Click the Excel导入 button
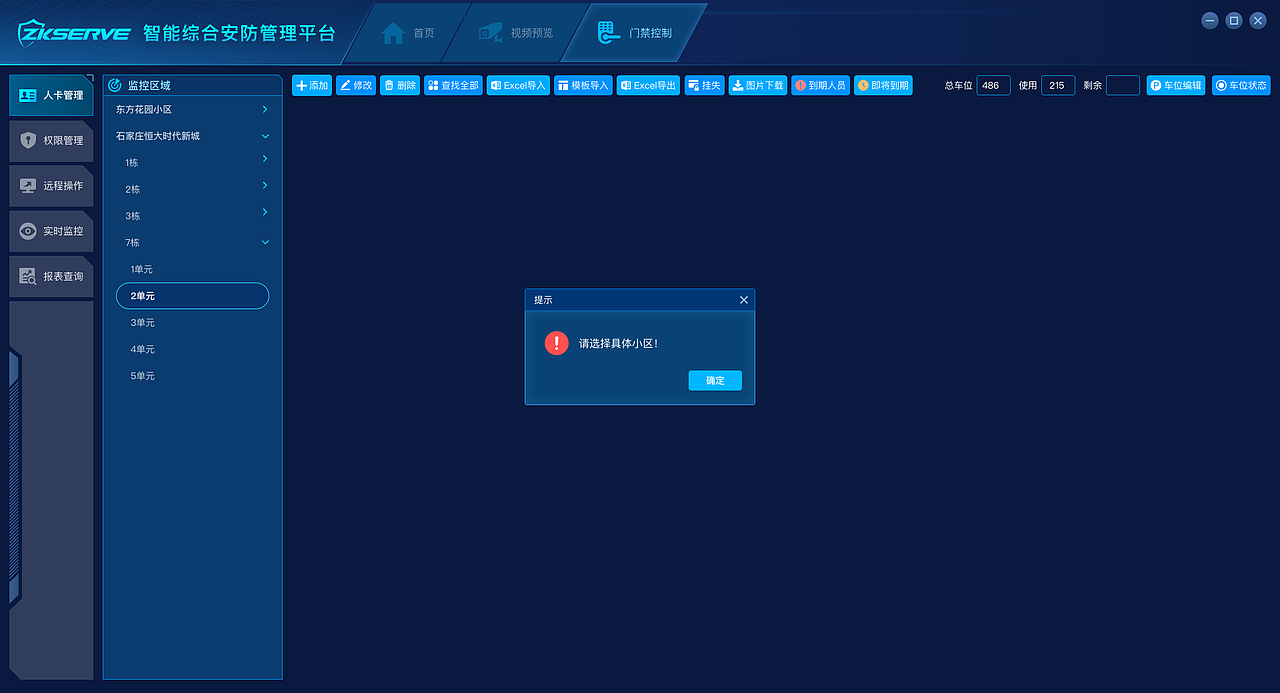 coord(518,86)
